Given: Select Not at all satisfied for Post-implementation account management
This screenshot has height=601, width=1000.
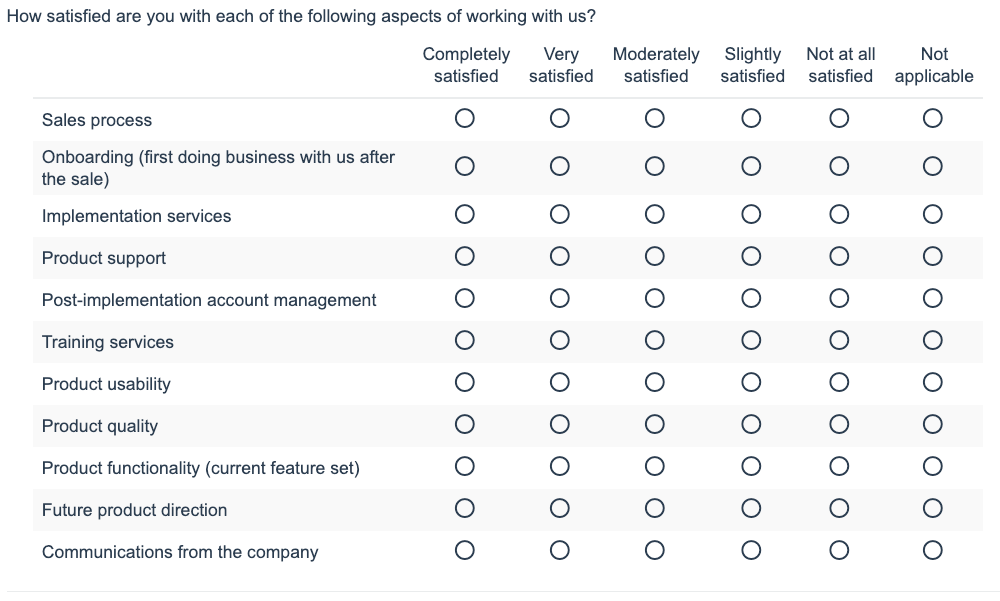Looking at the screenshot, I should pyautogui.click(x=839, y=299).
